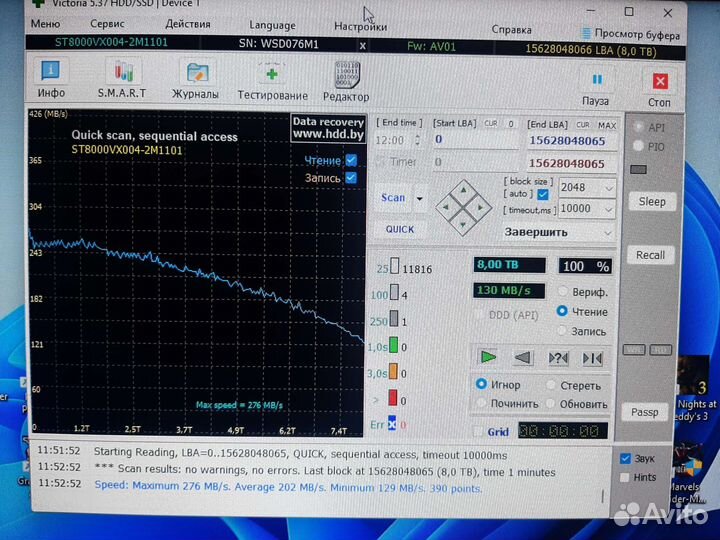The image size is (720, 540).
Task: Toggle the Звук sound checkbox
Action: coord(625,458)
